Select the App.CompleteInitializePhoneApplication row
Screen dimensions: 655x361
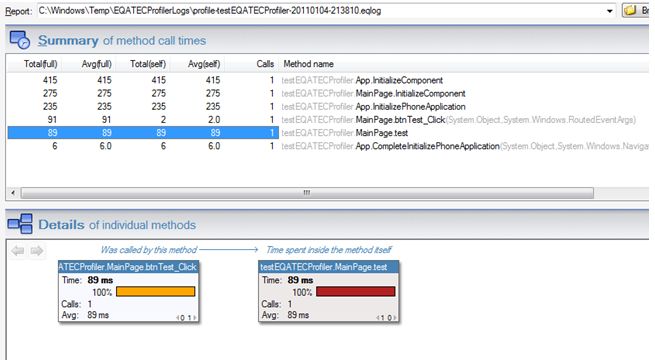[328, 146]
